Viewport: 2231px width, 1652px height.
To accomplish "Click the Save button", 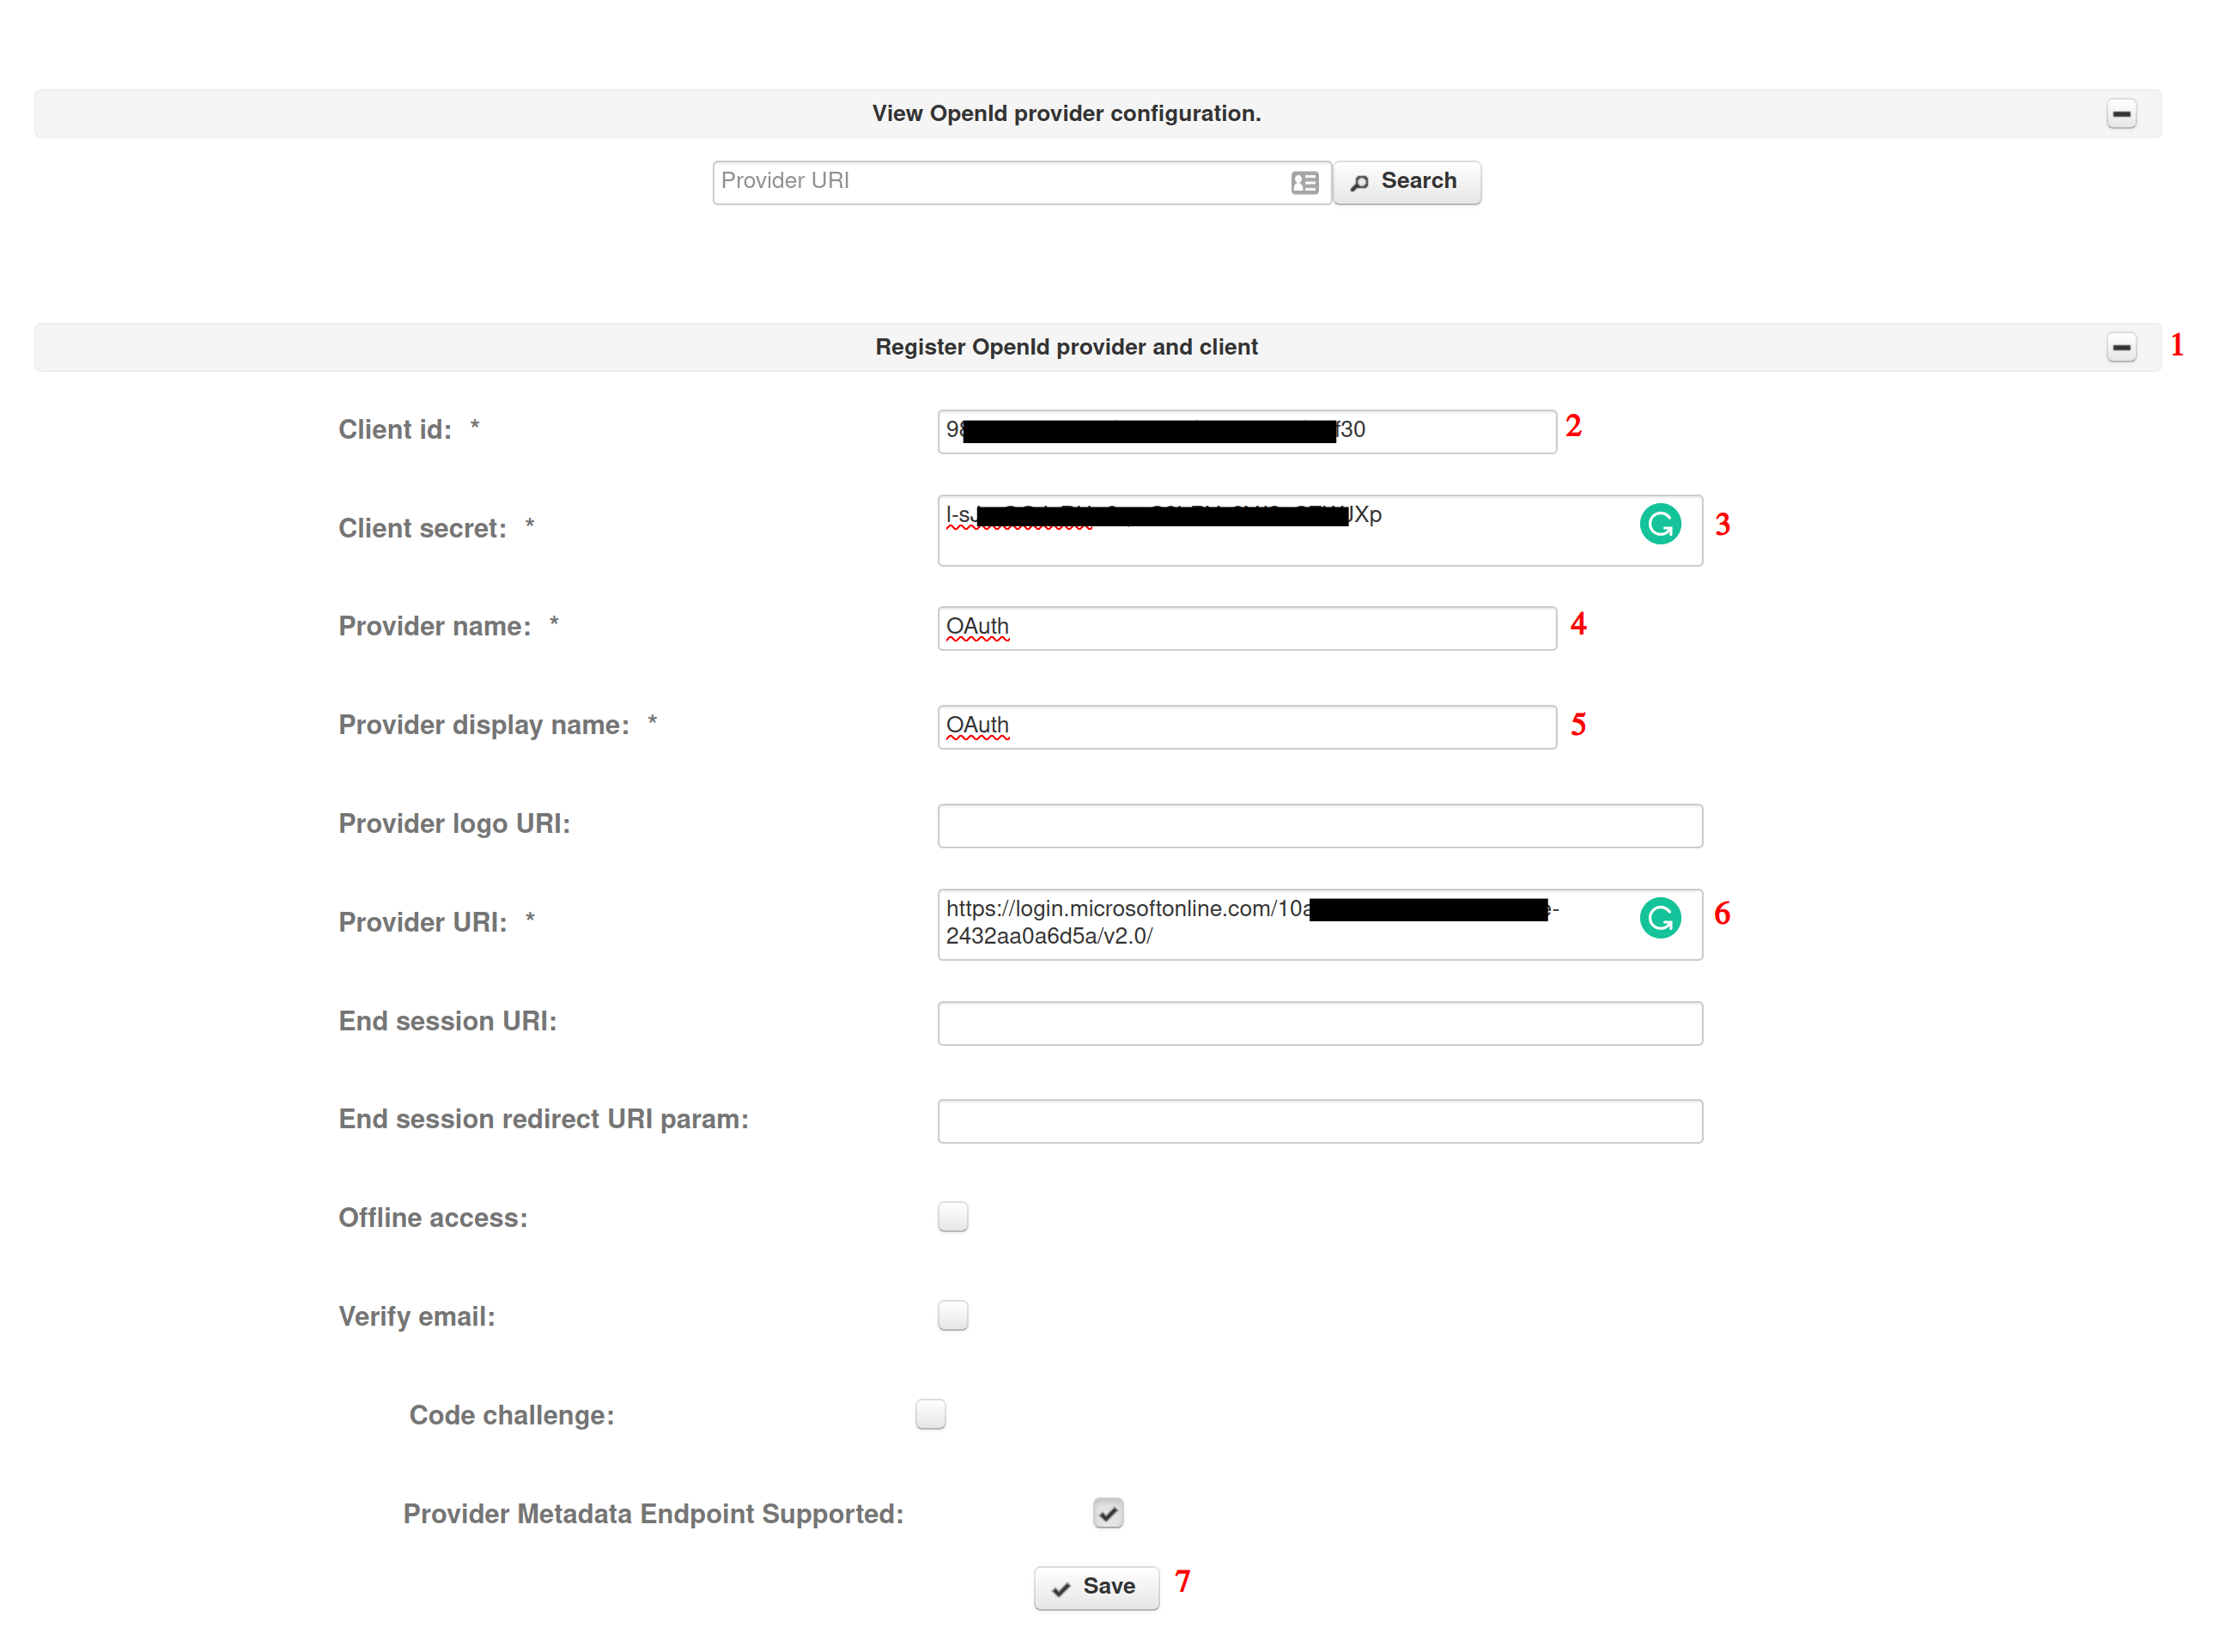I will [x=1096, y=1588].
